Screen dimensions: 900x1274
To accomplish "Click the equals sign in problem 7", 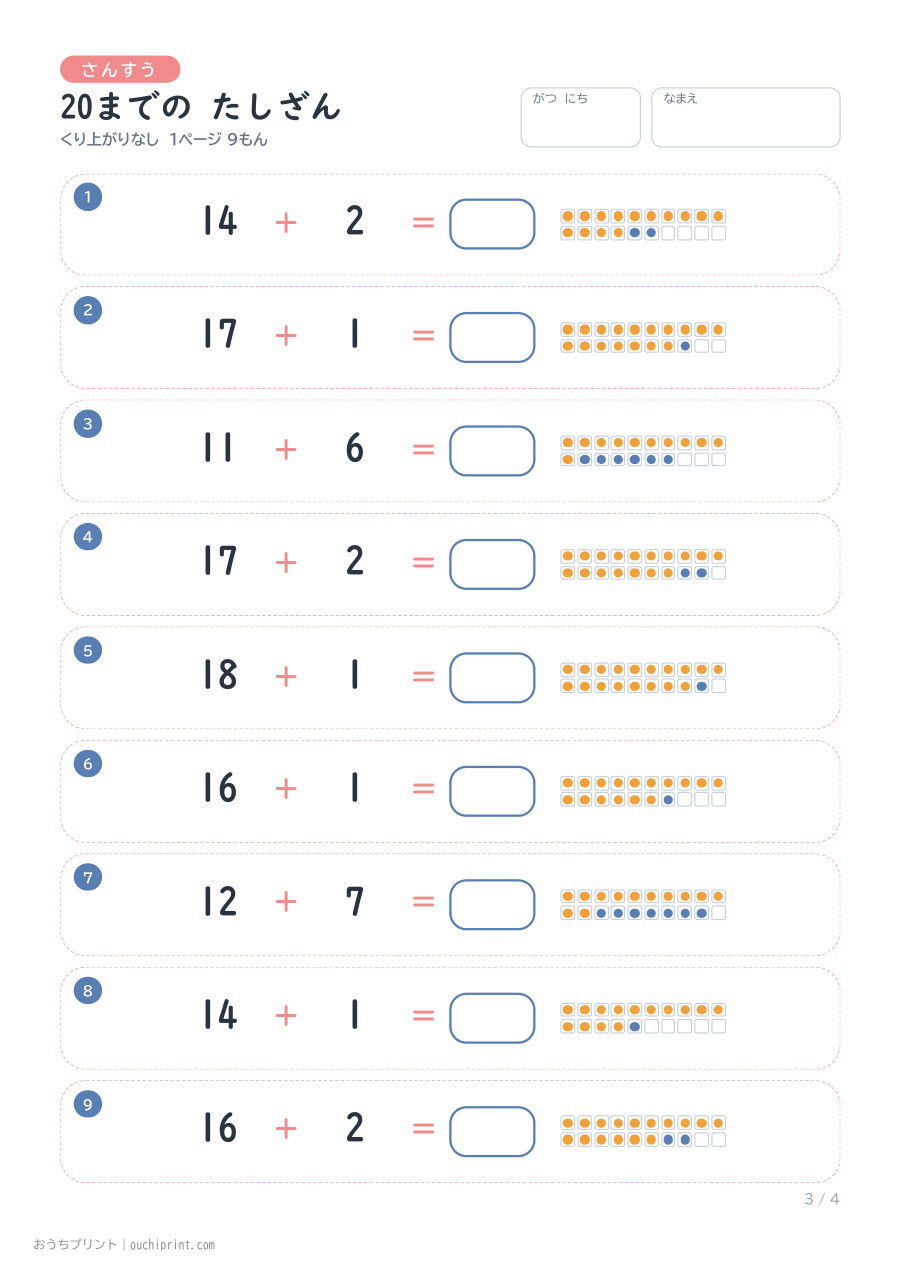I will [424, 902].
